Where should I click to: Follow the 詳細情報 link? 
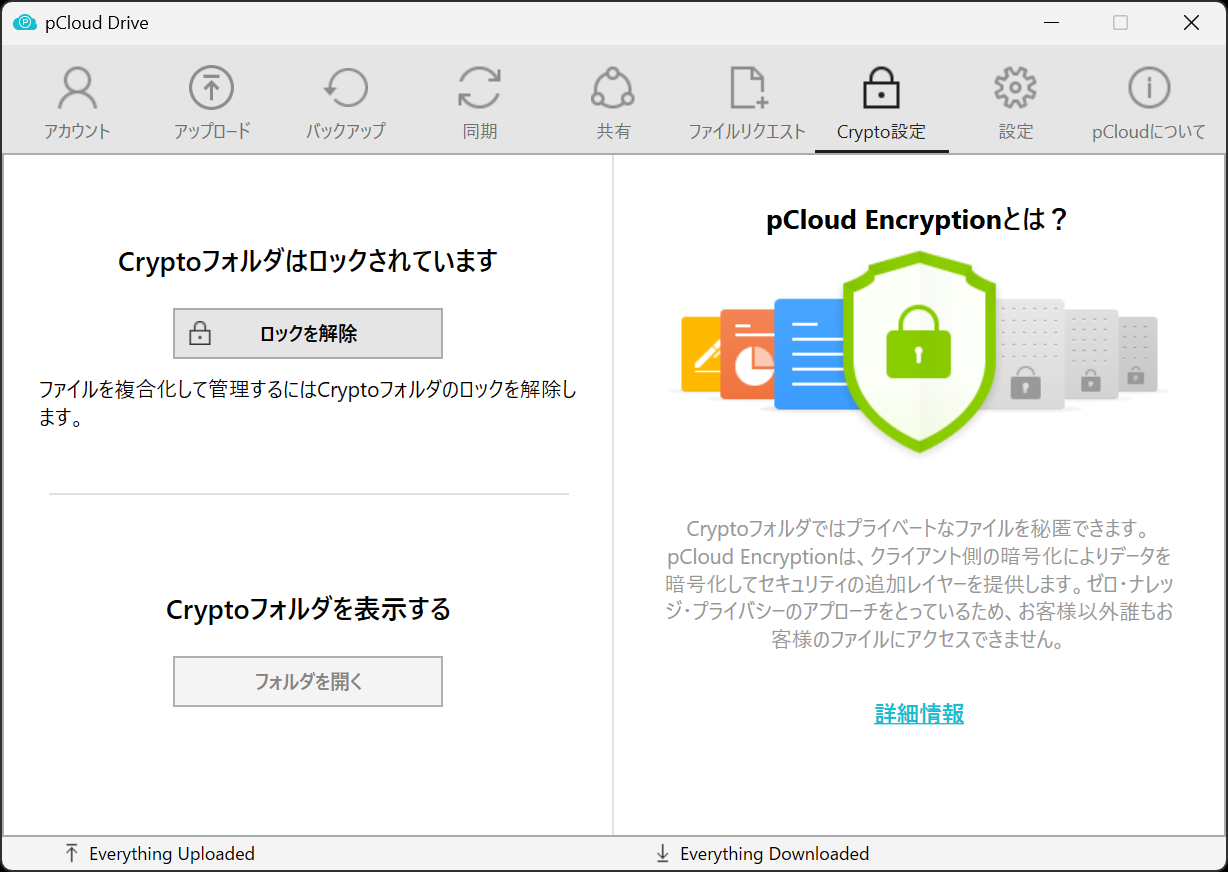[919, 713]
